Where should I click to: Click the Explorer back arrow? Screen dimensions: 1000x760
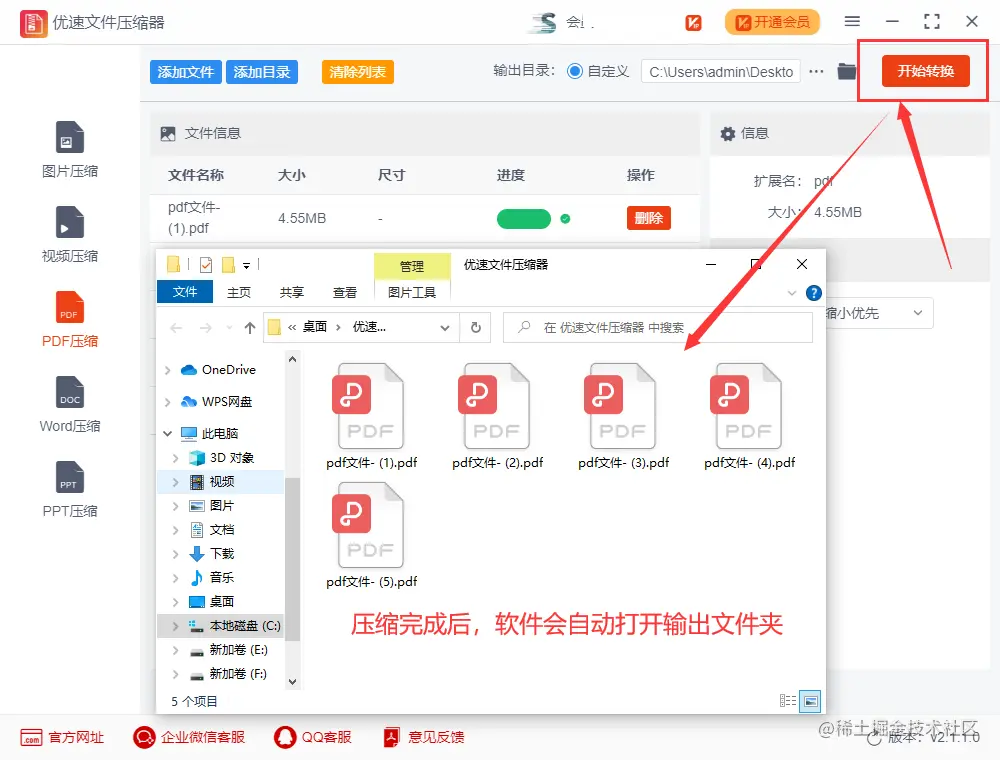(x=176, y=328)
